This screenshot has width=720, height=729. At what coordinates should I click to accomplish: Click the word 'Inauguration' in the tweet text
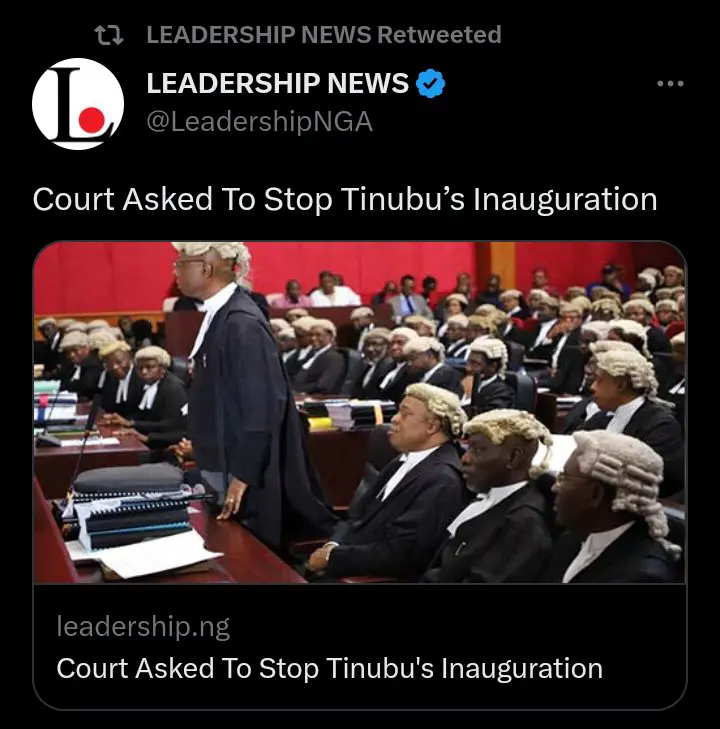565,199
